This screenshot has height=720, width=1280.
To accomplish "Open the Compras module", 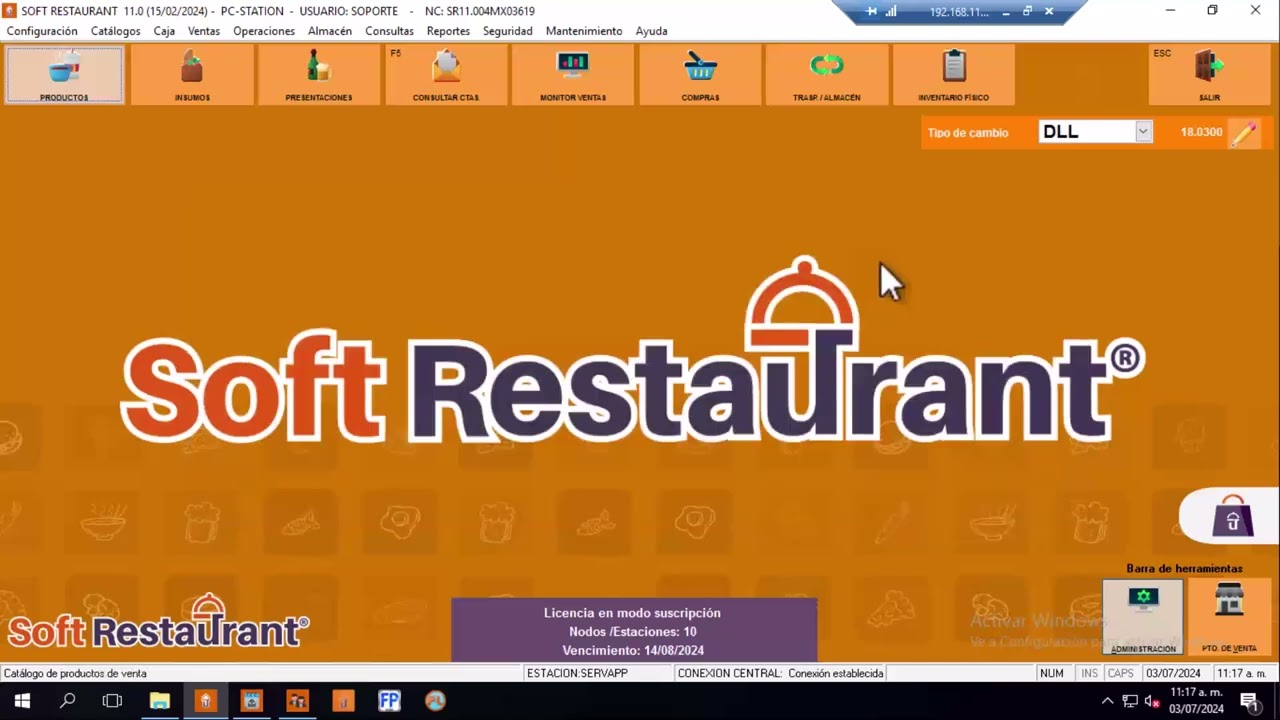I will tap(700, 75).
